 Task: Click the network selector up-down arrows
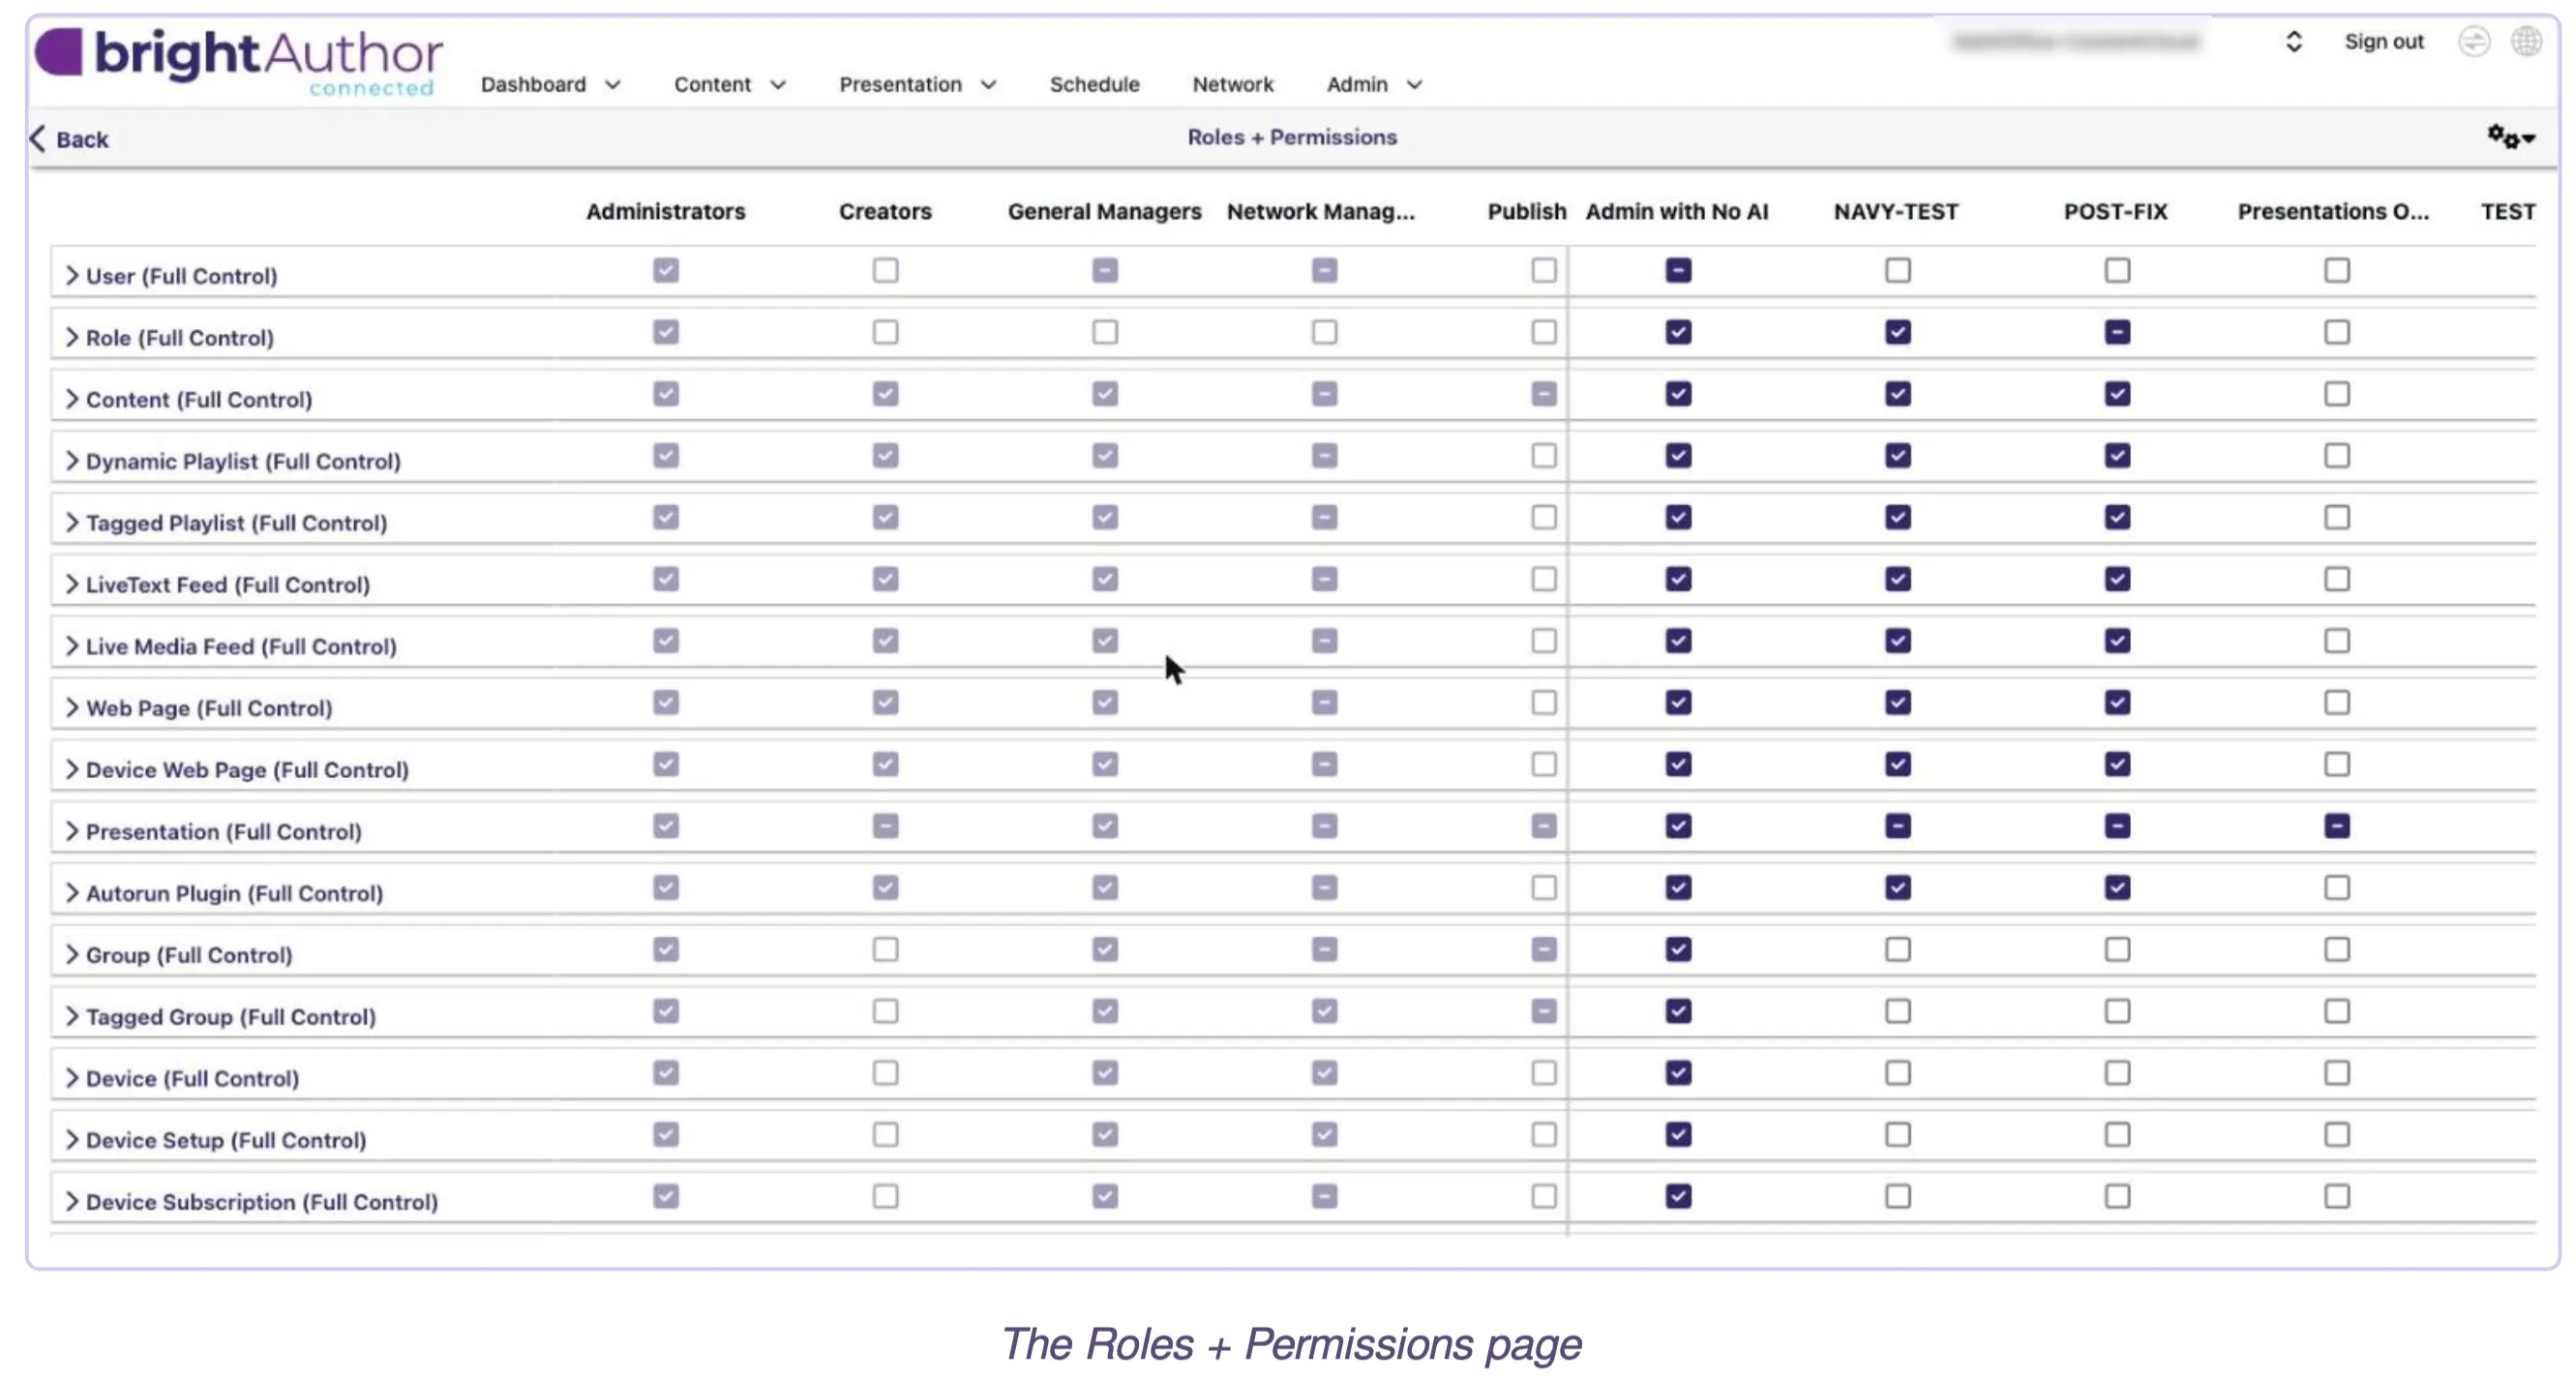click(x=2293, y=42)
